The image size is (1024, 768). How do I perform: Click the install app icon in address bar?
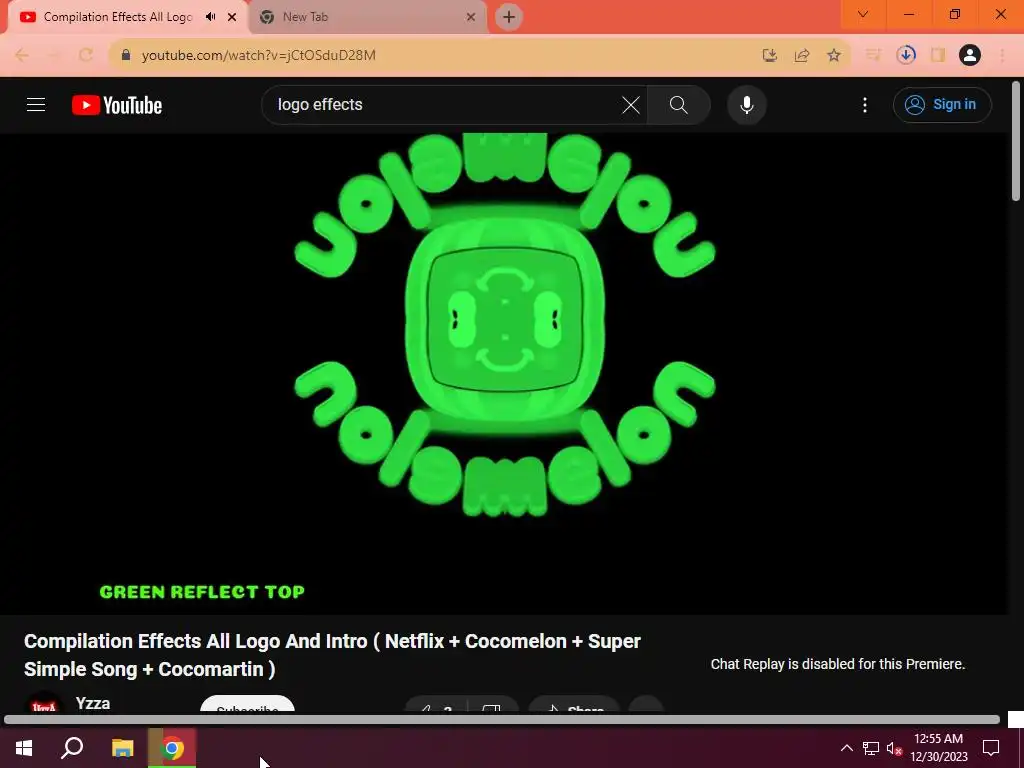coord(770,55)
